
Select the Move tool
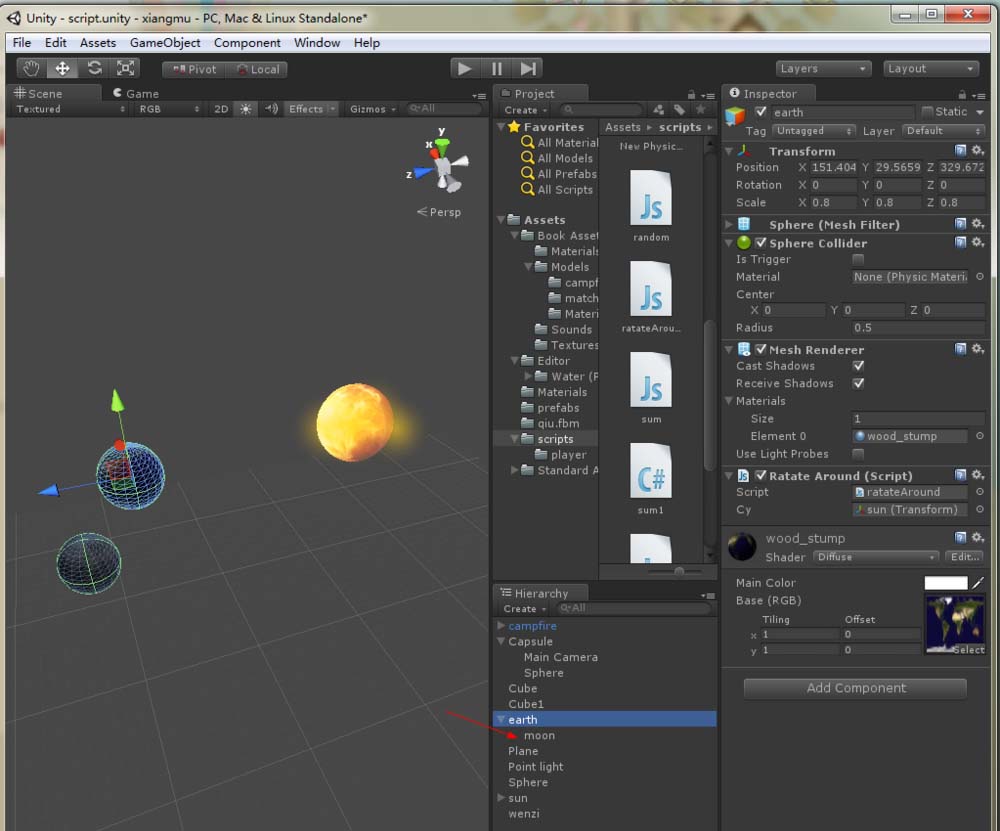click(62, 68)
